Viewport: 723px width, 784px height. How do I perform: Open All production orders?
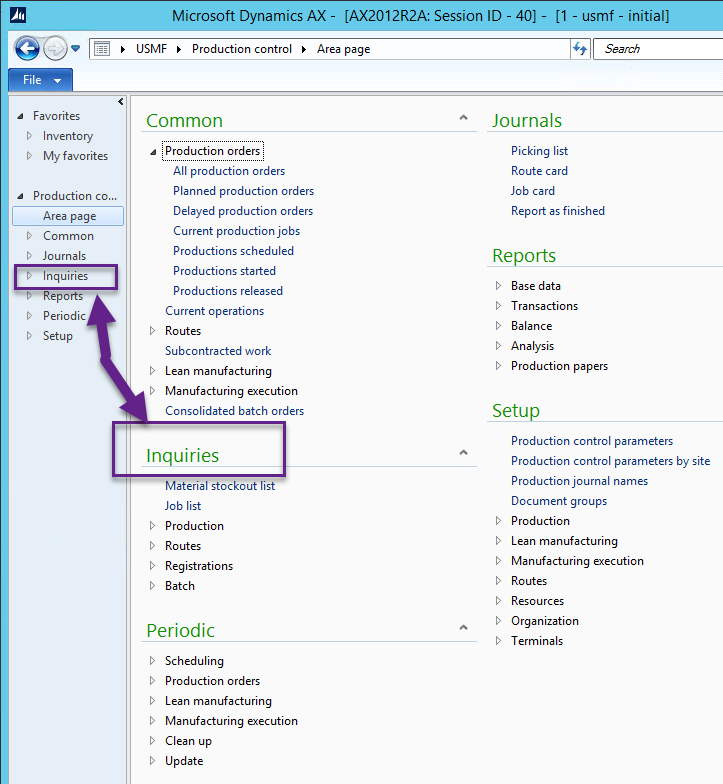pos(229,171)
